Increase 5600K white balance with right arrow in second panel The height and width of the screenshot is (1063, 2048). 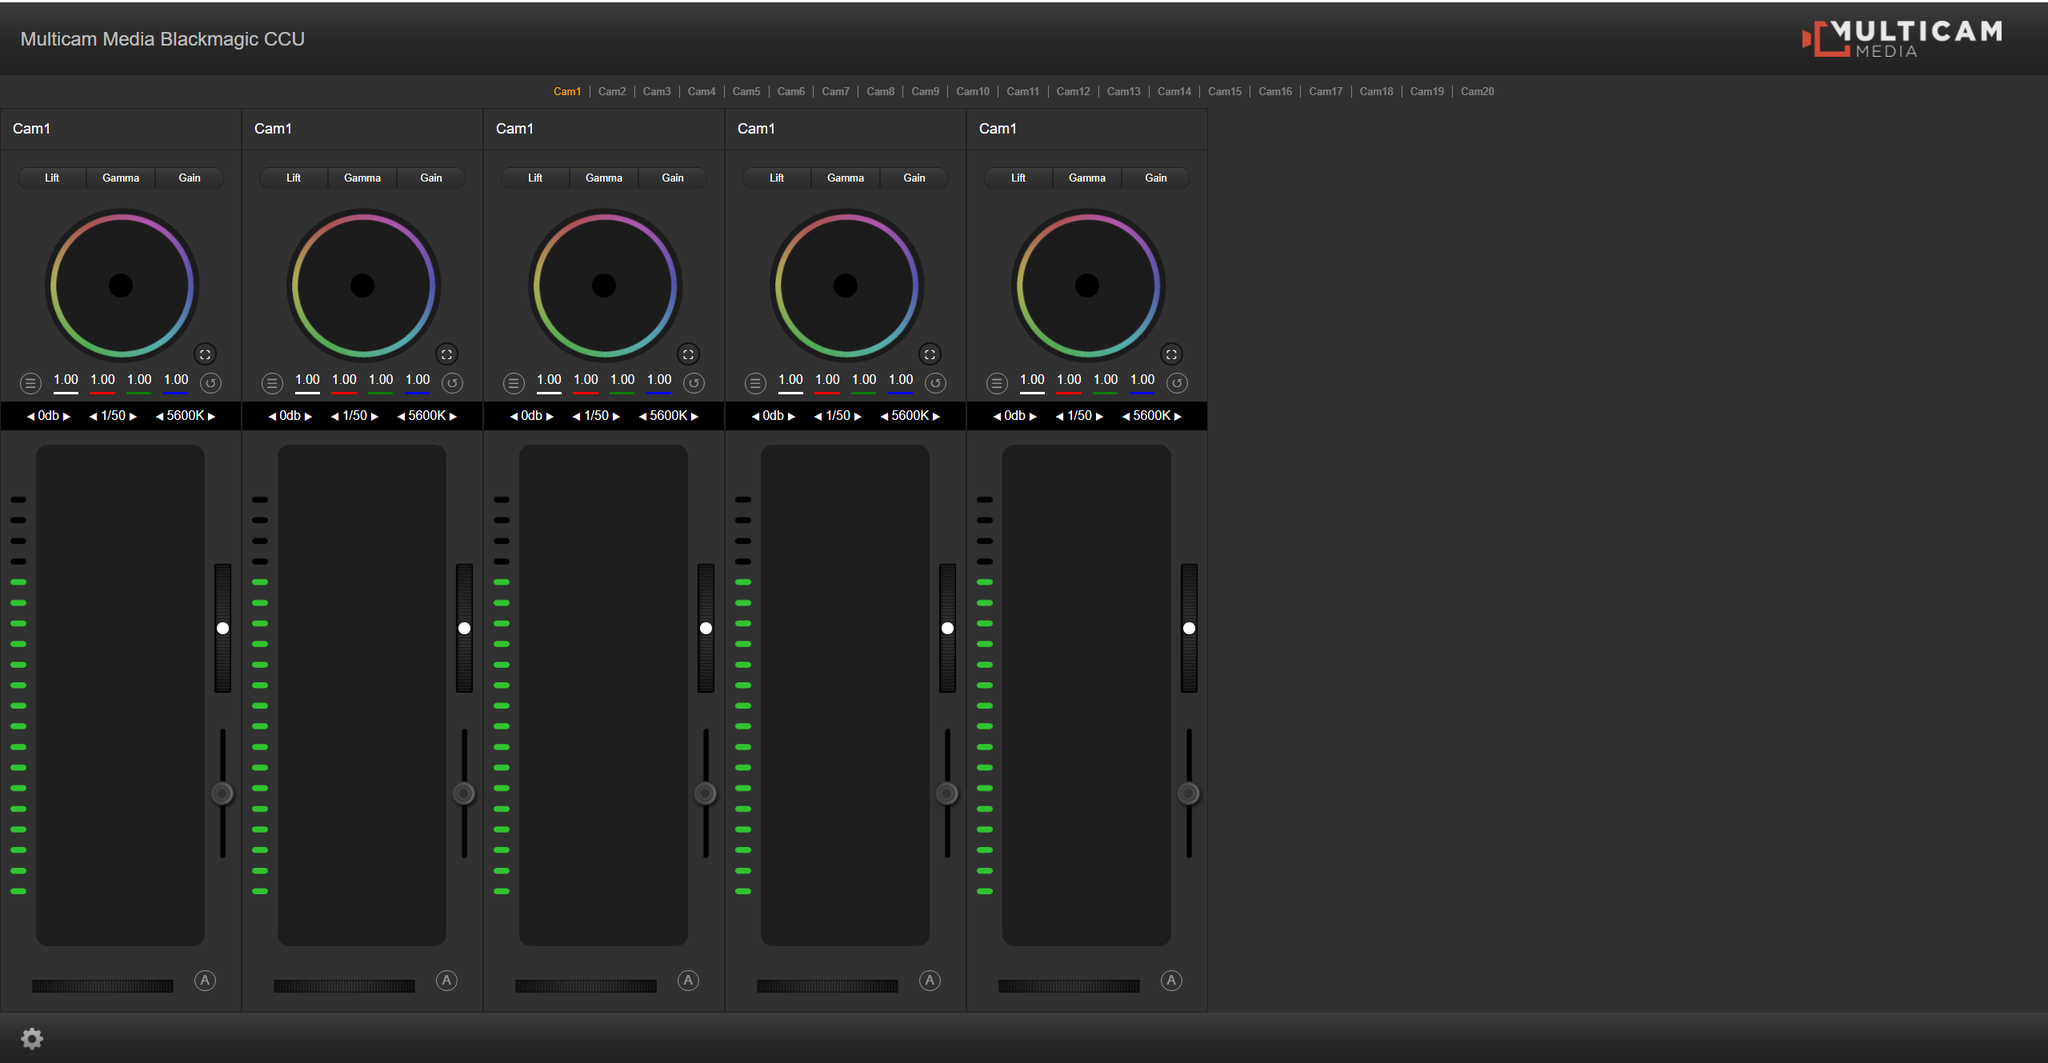click(x=453, y=416)
